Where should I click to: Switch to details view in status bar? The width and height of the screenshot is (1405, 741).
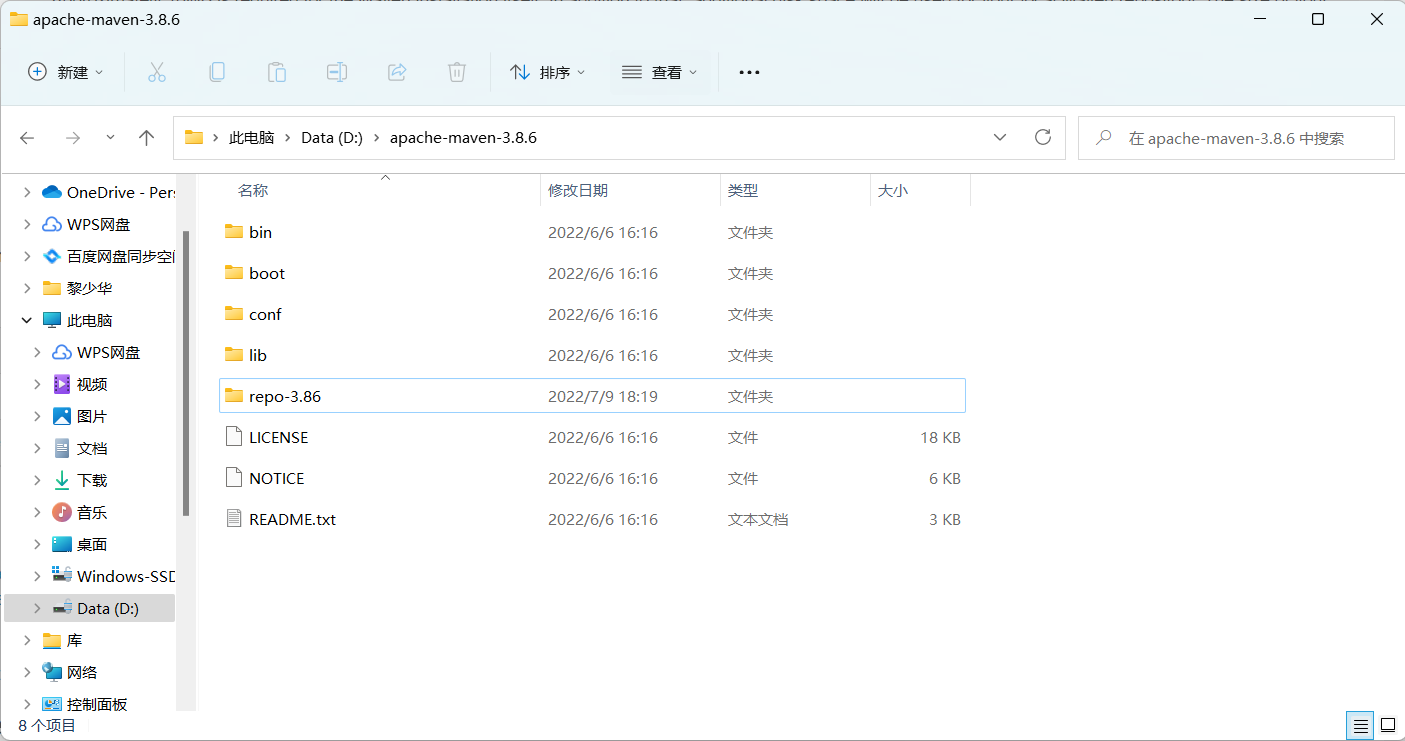click(1360, 724)
